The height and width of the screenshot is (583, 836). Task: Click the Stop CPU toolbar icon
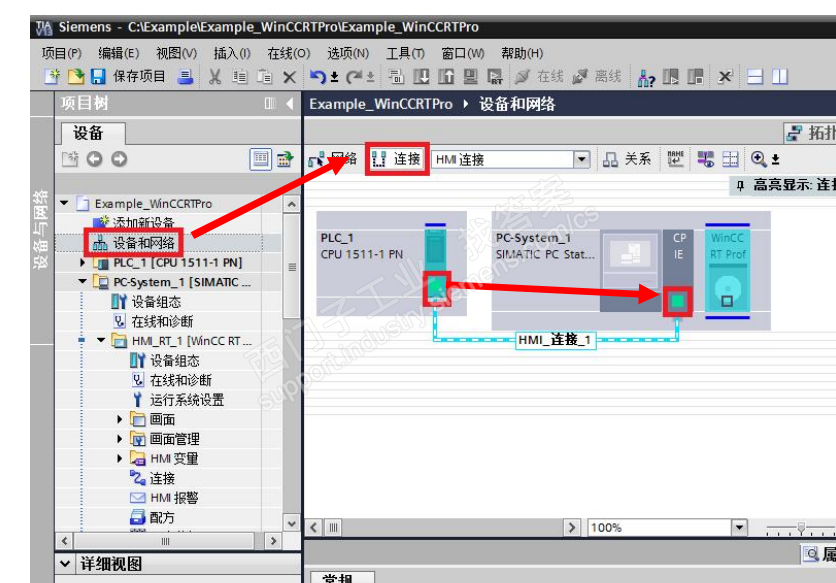coord(695,77)
